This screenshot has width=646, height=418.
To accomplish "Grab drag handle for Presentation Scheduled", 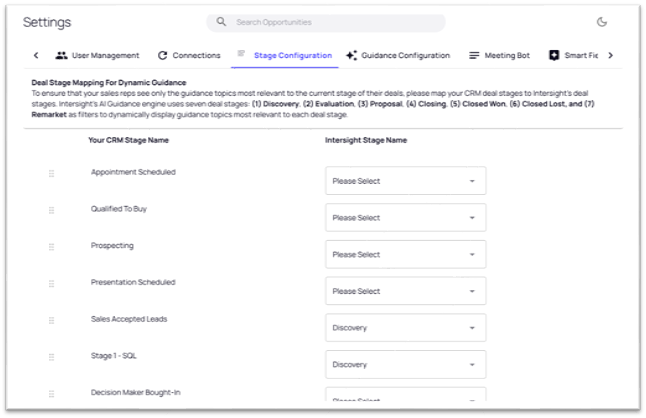I will pyautogui.click(x=51, y=283).
